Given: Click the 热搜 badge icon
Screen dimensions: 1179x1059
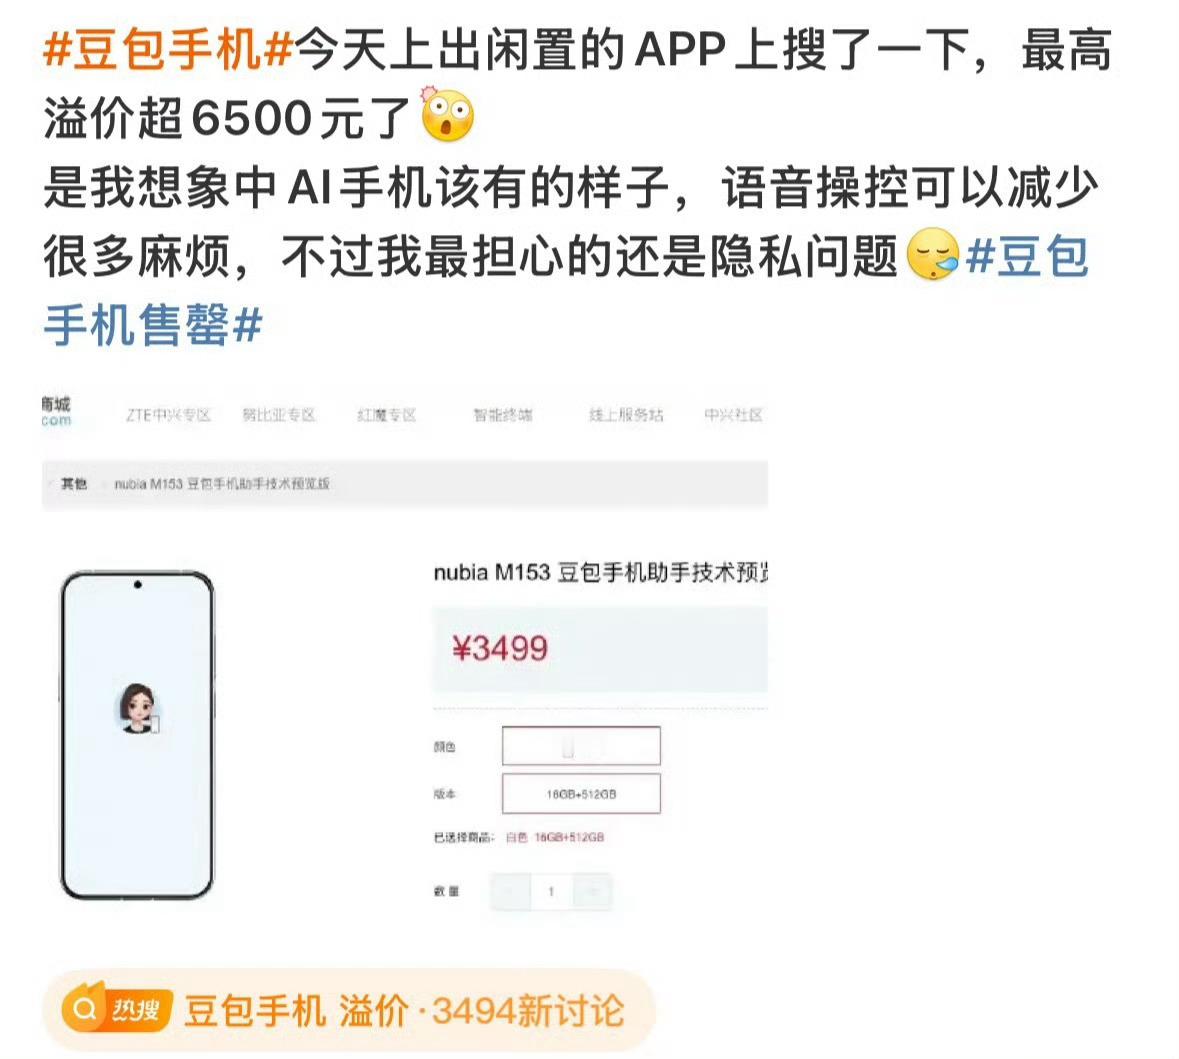Looking at the screenshot, I should pos(136,1009).
